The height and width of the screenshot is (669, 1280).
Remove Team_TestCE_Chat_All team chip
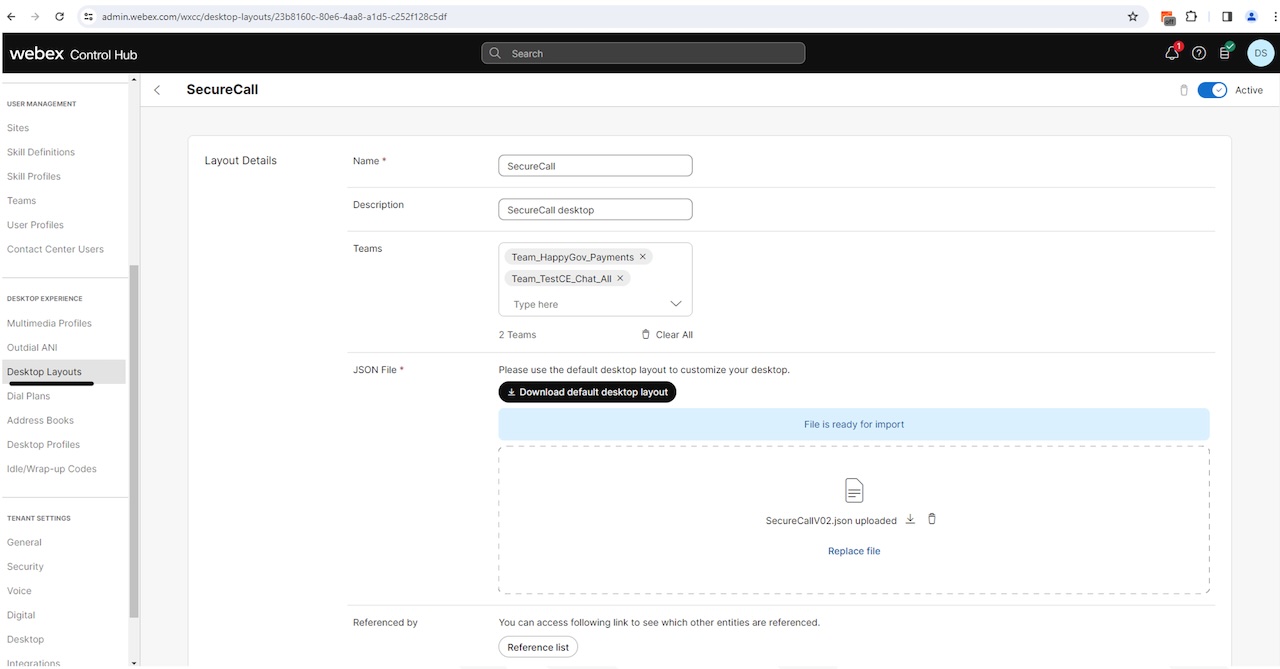[620, 279]
